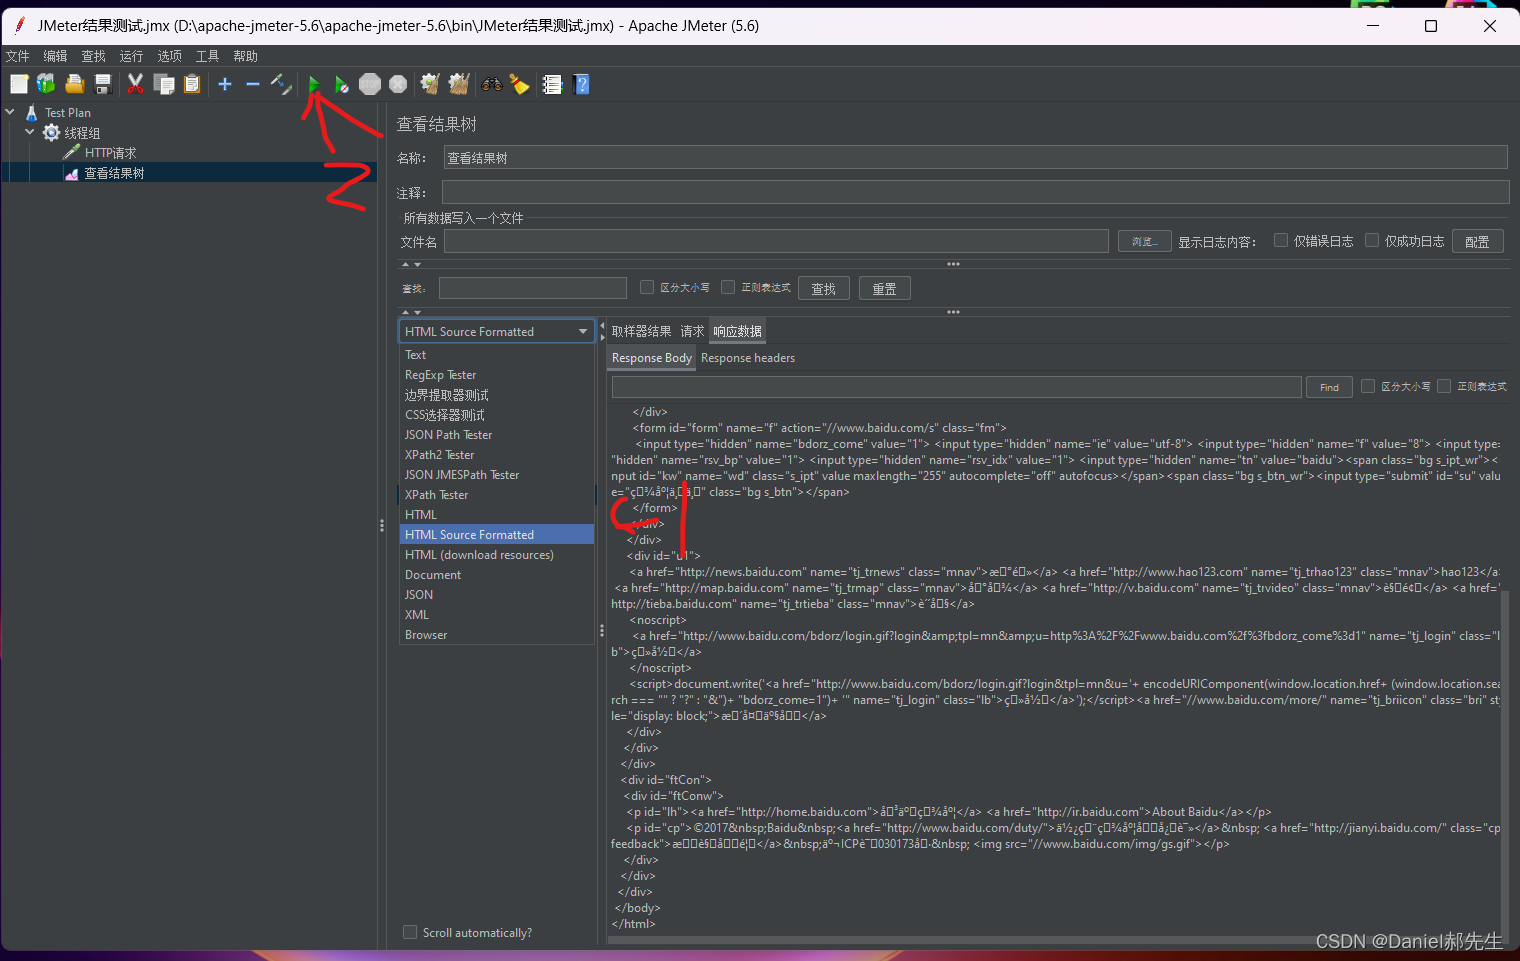Select the Test Plan node
The image size is (1520, 961).
point(67,113)
